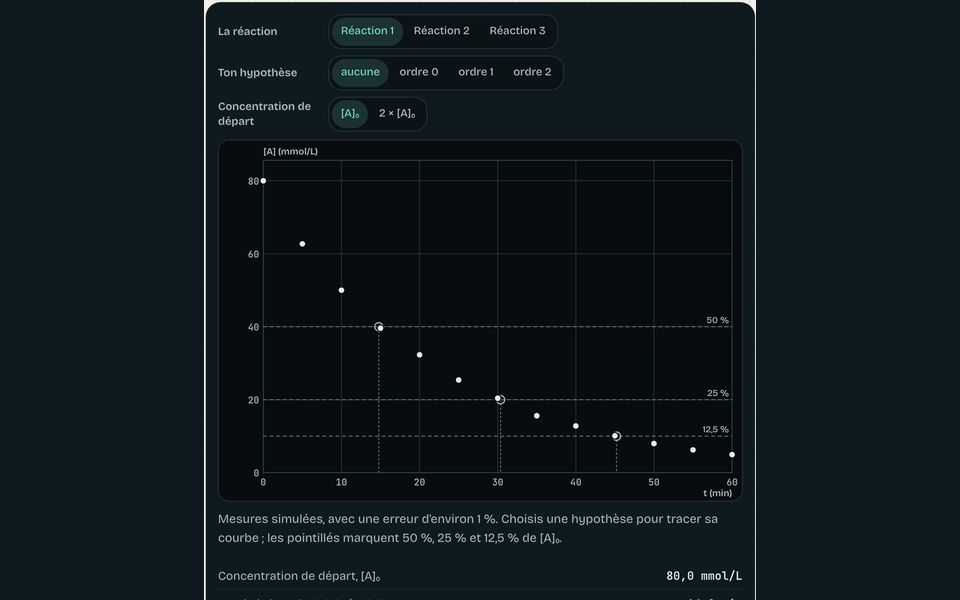
Task: Choose the 'ordre 1' hypothesis
Action: [x=476, y=72]
